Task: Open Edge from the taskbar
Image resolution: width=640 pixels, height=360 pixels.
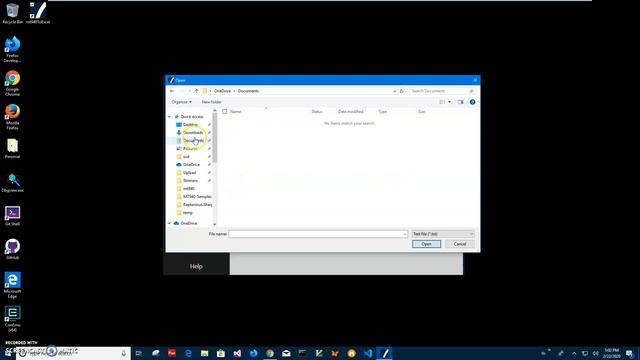Action: coord(188,353)
